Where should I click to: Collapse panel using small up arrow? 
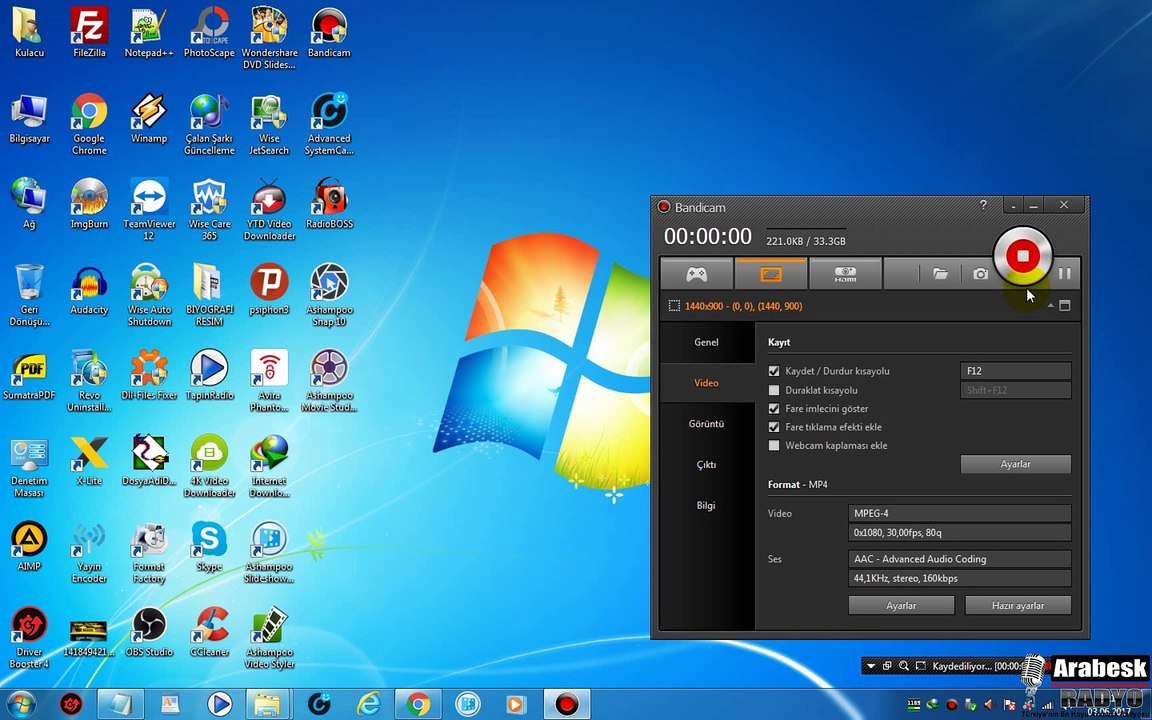[x=1050, y=306]
